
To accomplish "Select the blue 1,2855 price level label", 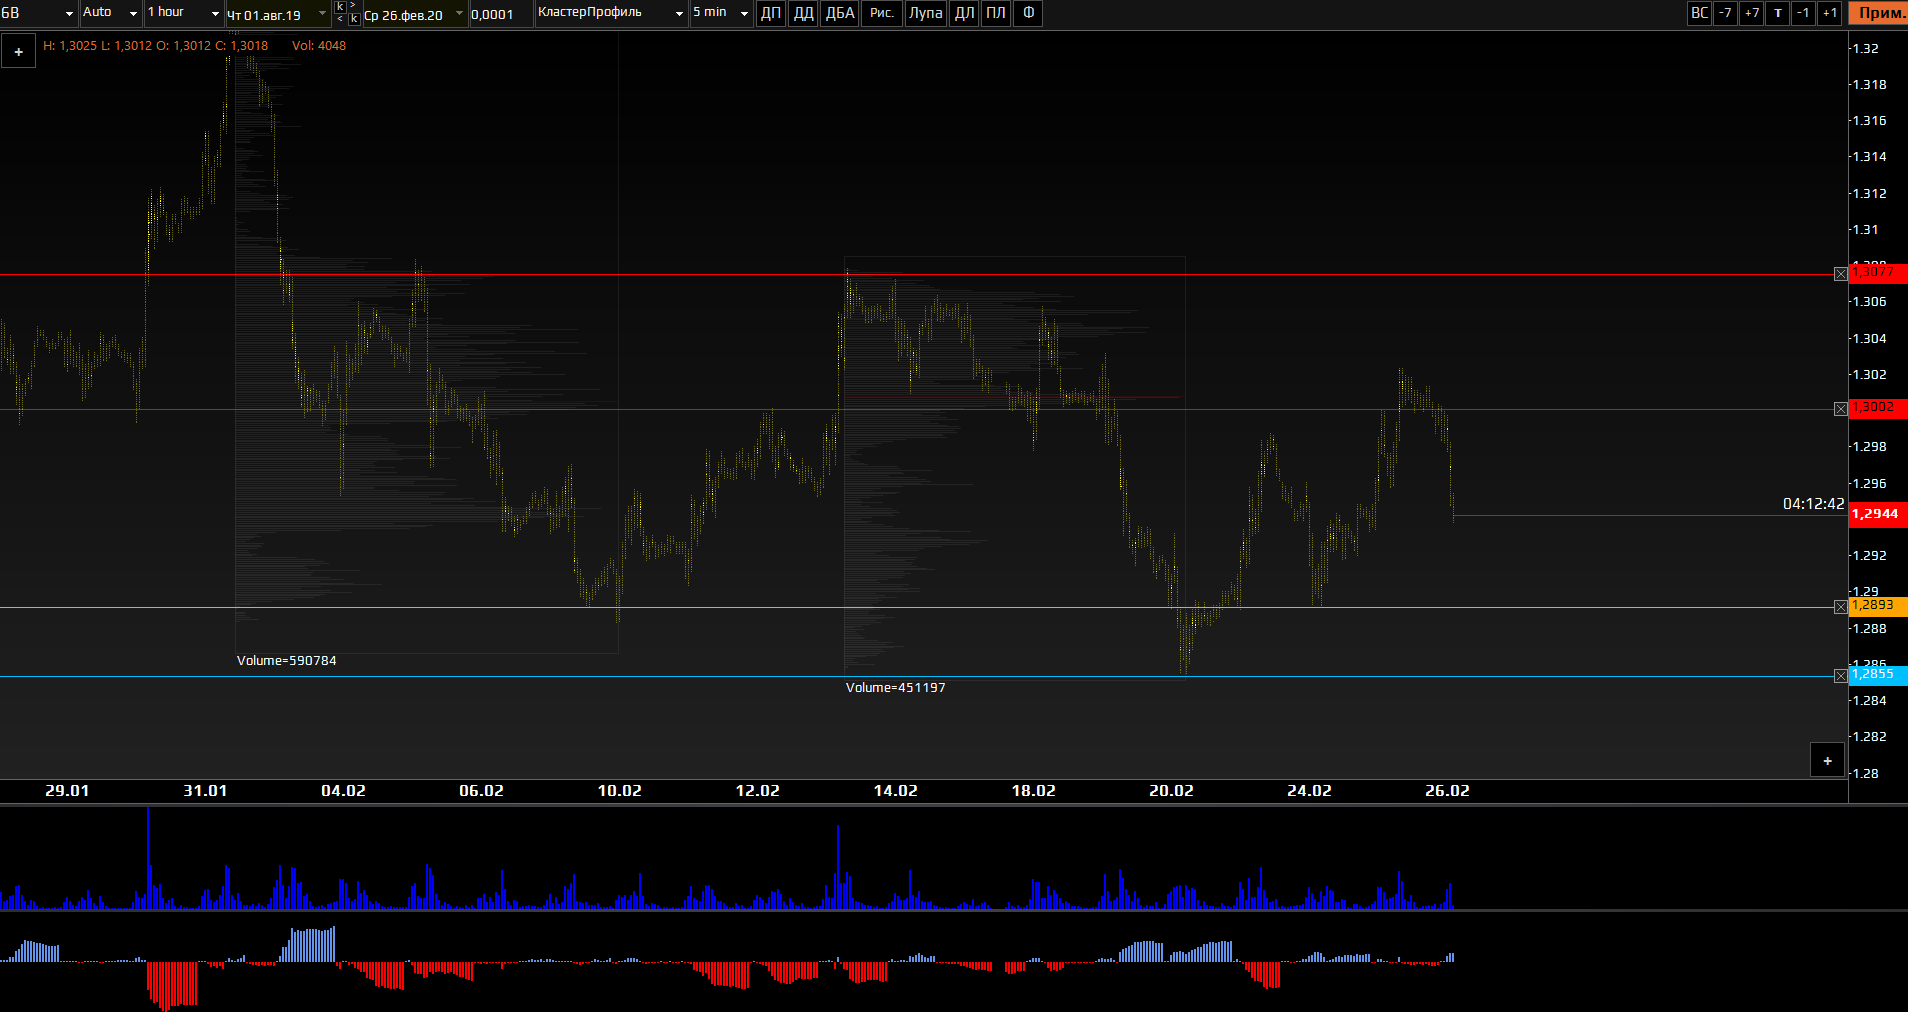I will pyautogui.click(x=1878, y=676).
